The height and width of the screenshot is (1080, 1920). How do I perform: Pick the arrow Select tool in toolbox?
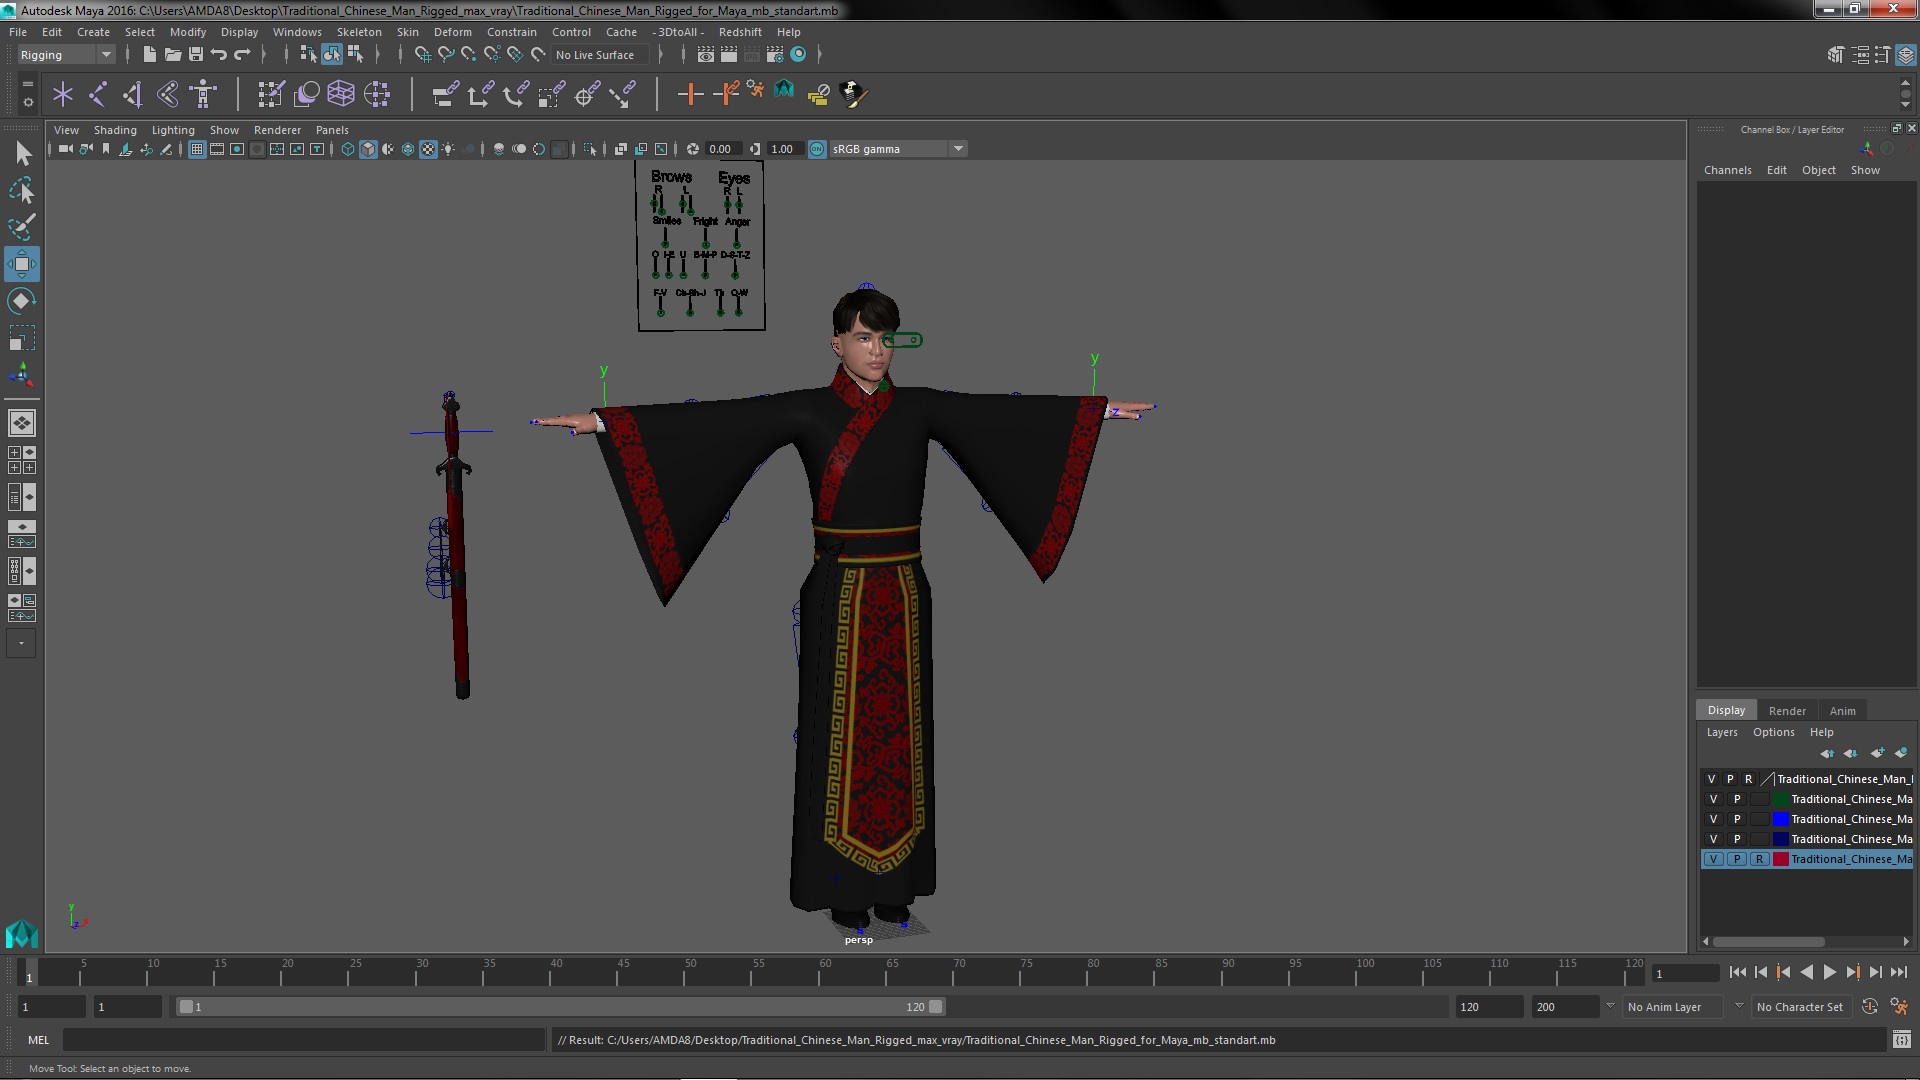coord(21,153)
